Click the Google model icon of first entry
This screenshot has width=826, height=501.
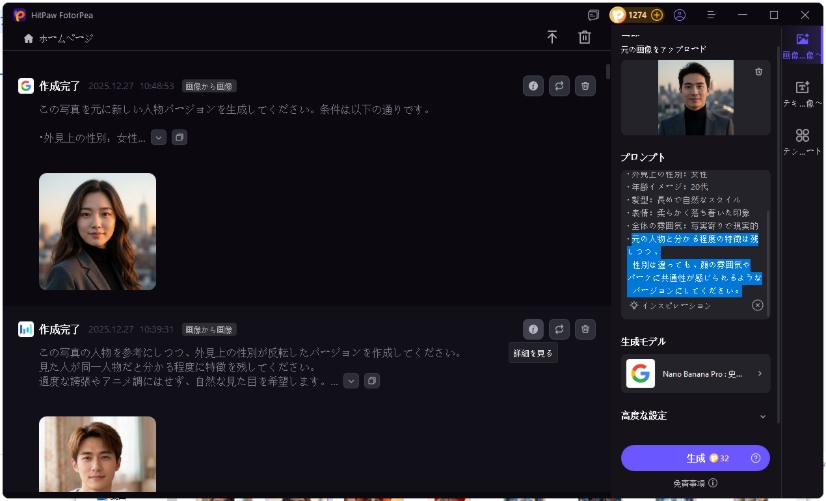tap(26, 86)
